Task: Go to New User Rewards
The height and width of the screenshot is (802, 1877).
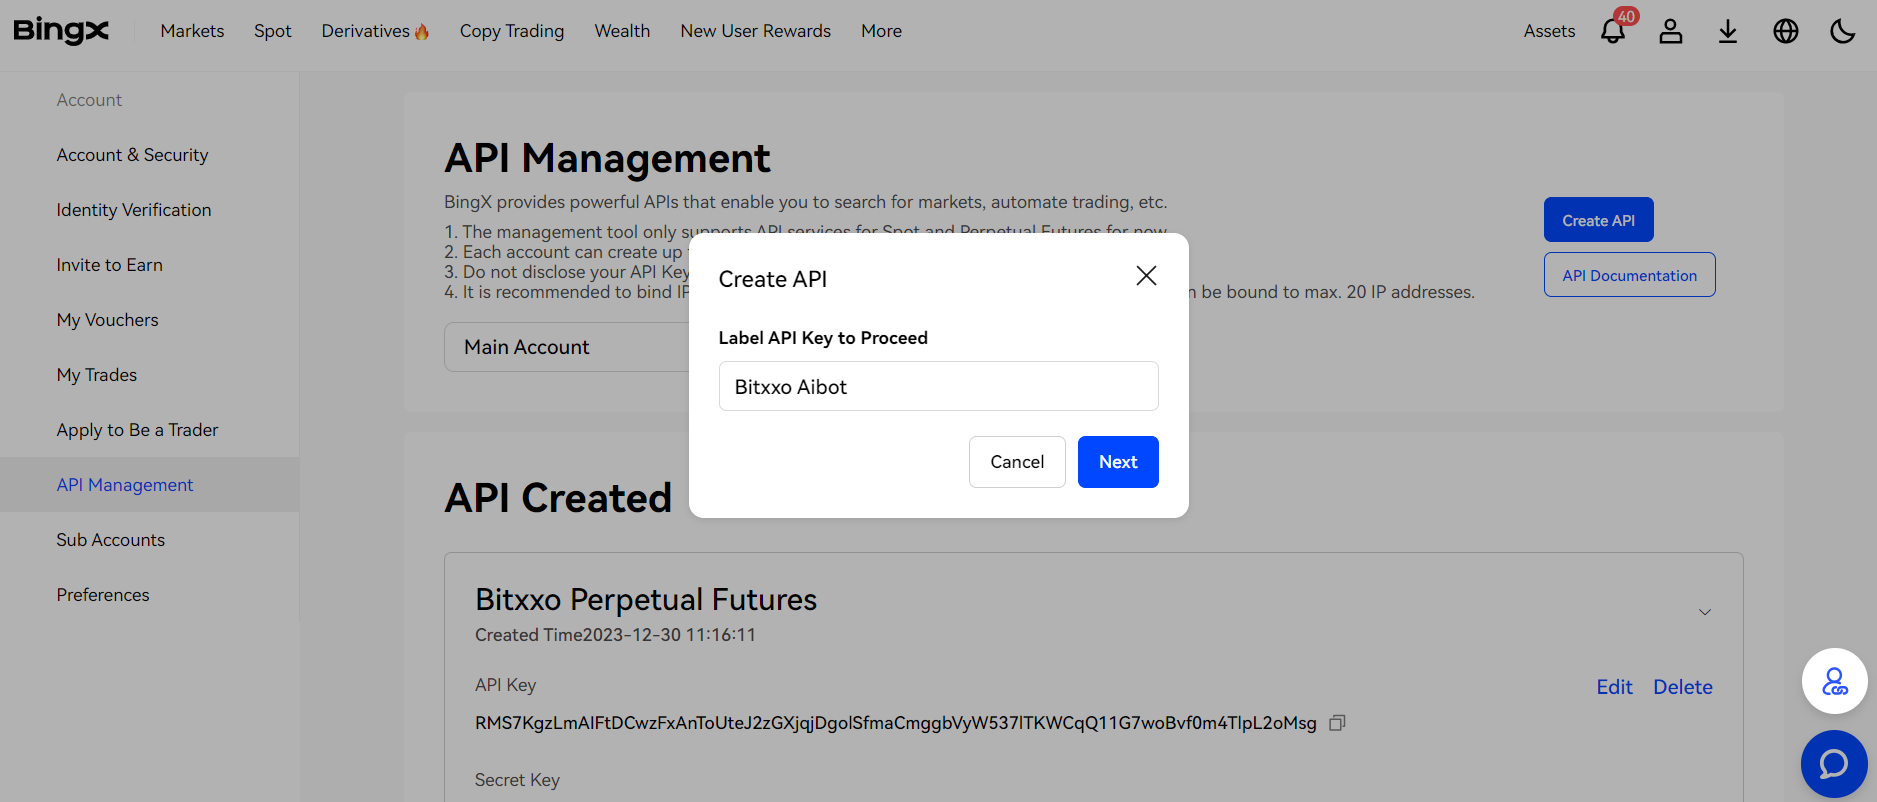Action: point(756,31)
